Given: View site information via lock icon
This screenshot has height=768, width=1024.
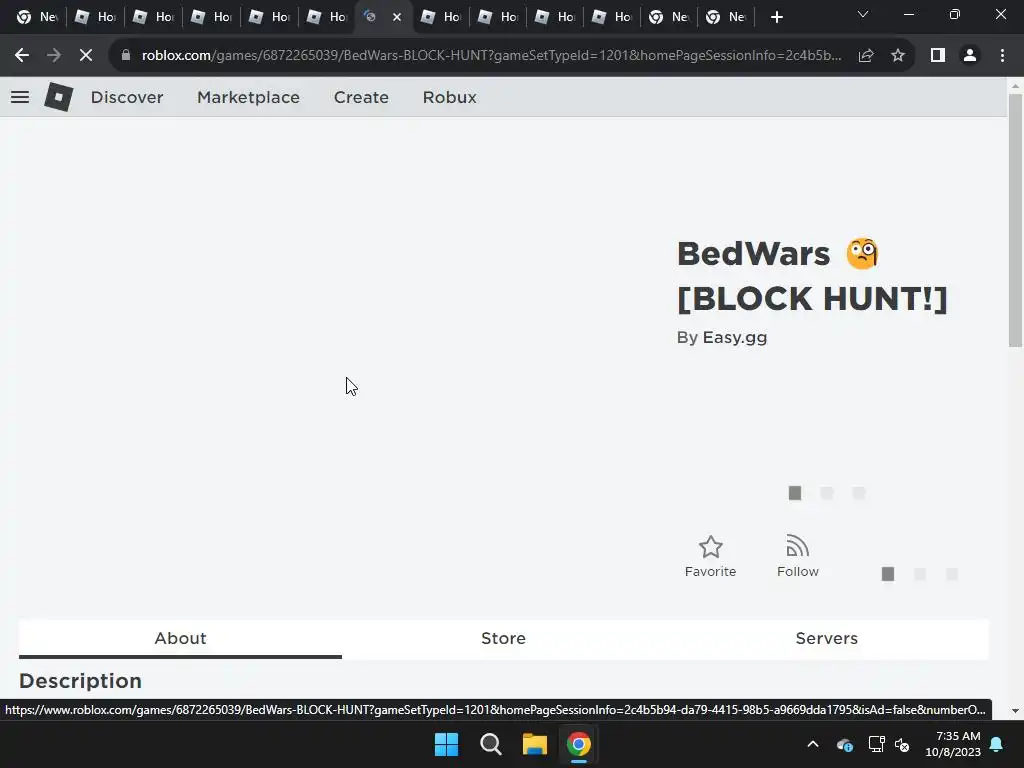Looking at the screenshot, I should pos(126,56).
